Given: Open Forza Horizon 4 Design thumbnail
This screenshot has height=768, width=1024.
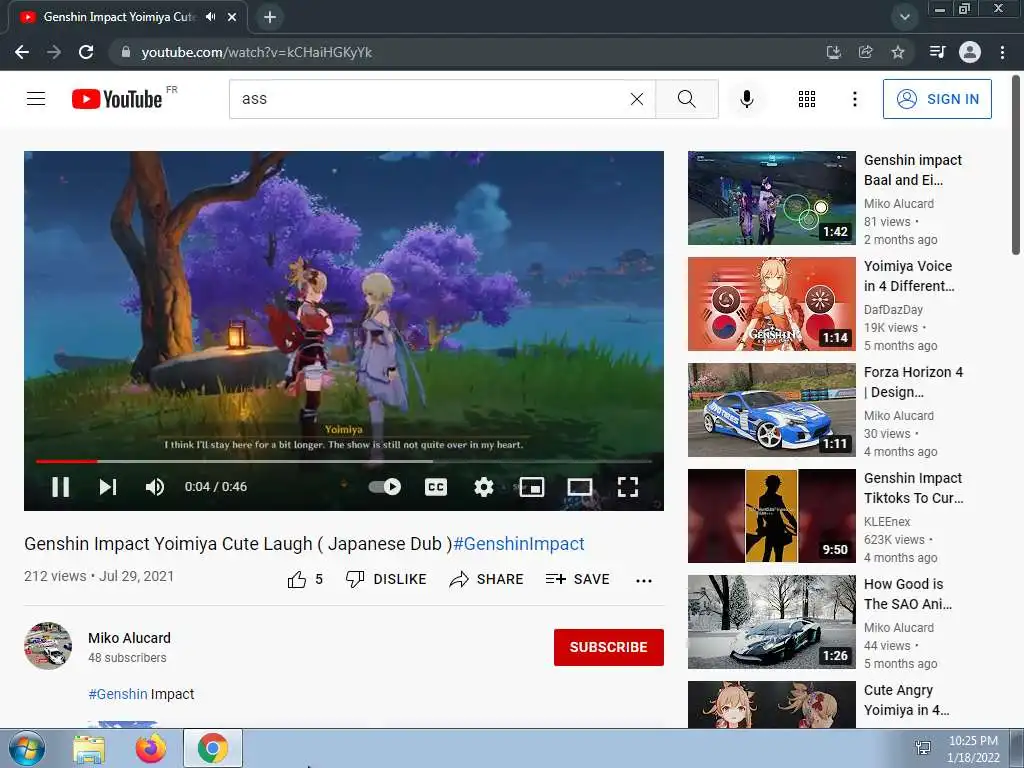Looking at the screenshot, I should 771,409.
